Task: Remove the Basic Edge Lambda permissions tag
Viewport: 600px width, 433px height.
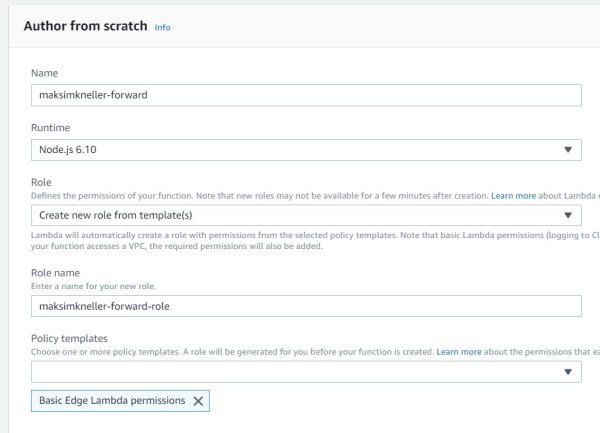Action: (198, 401)
